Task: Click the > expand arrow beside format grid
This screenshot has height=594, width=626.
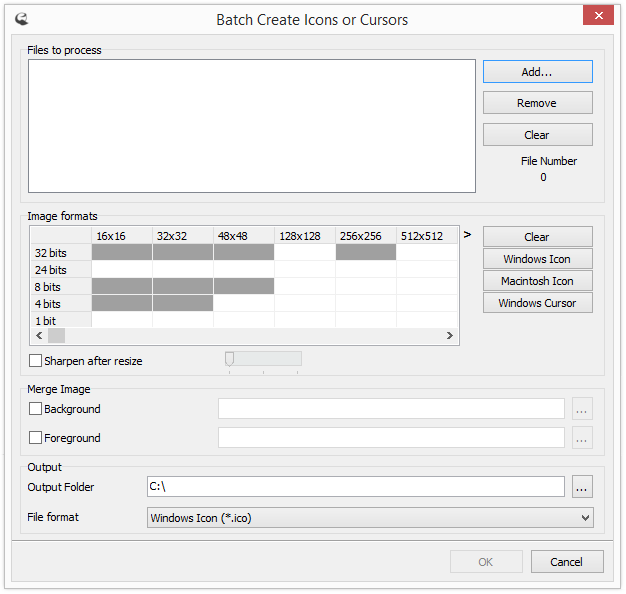Action: tap(467, 235)
